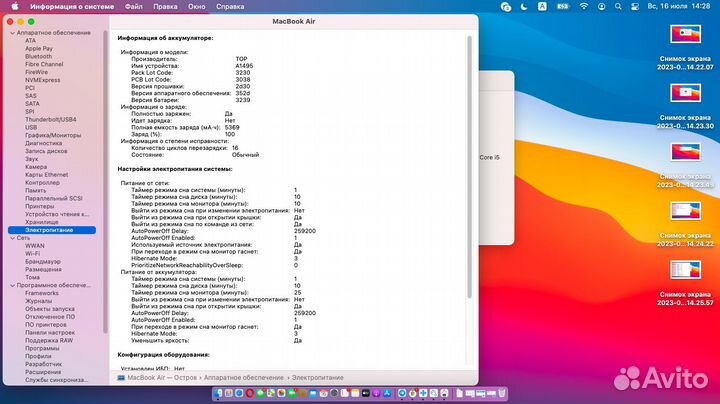Select screenshot file 14.24.22 on desktop
This screenshot has height=404, width=720.
coord(685,224)
